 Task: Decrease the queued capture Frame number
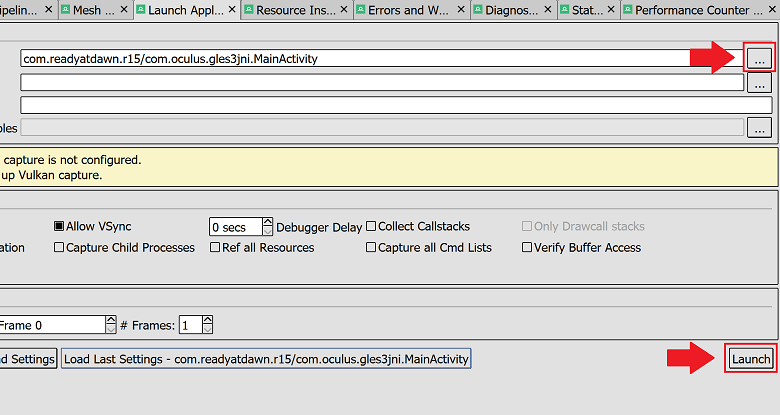[x=110, y=329]
